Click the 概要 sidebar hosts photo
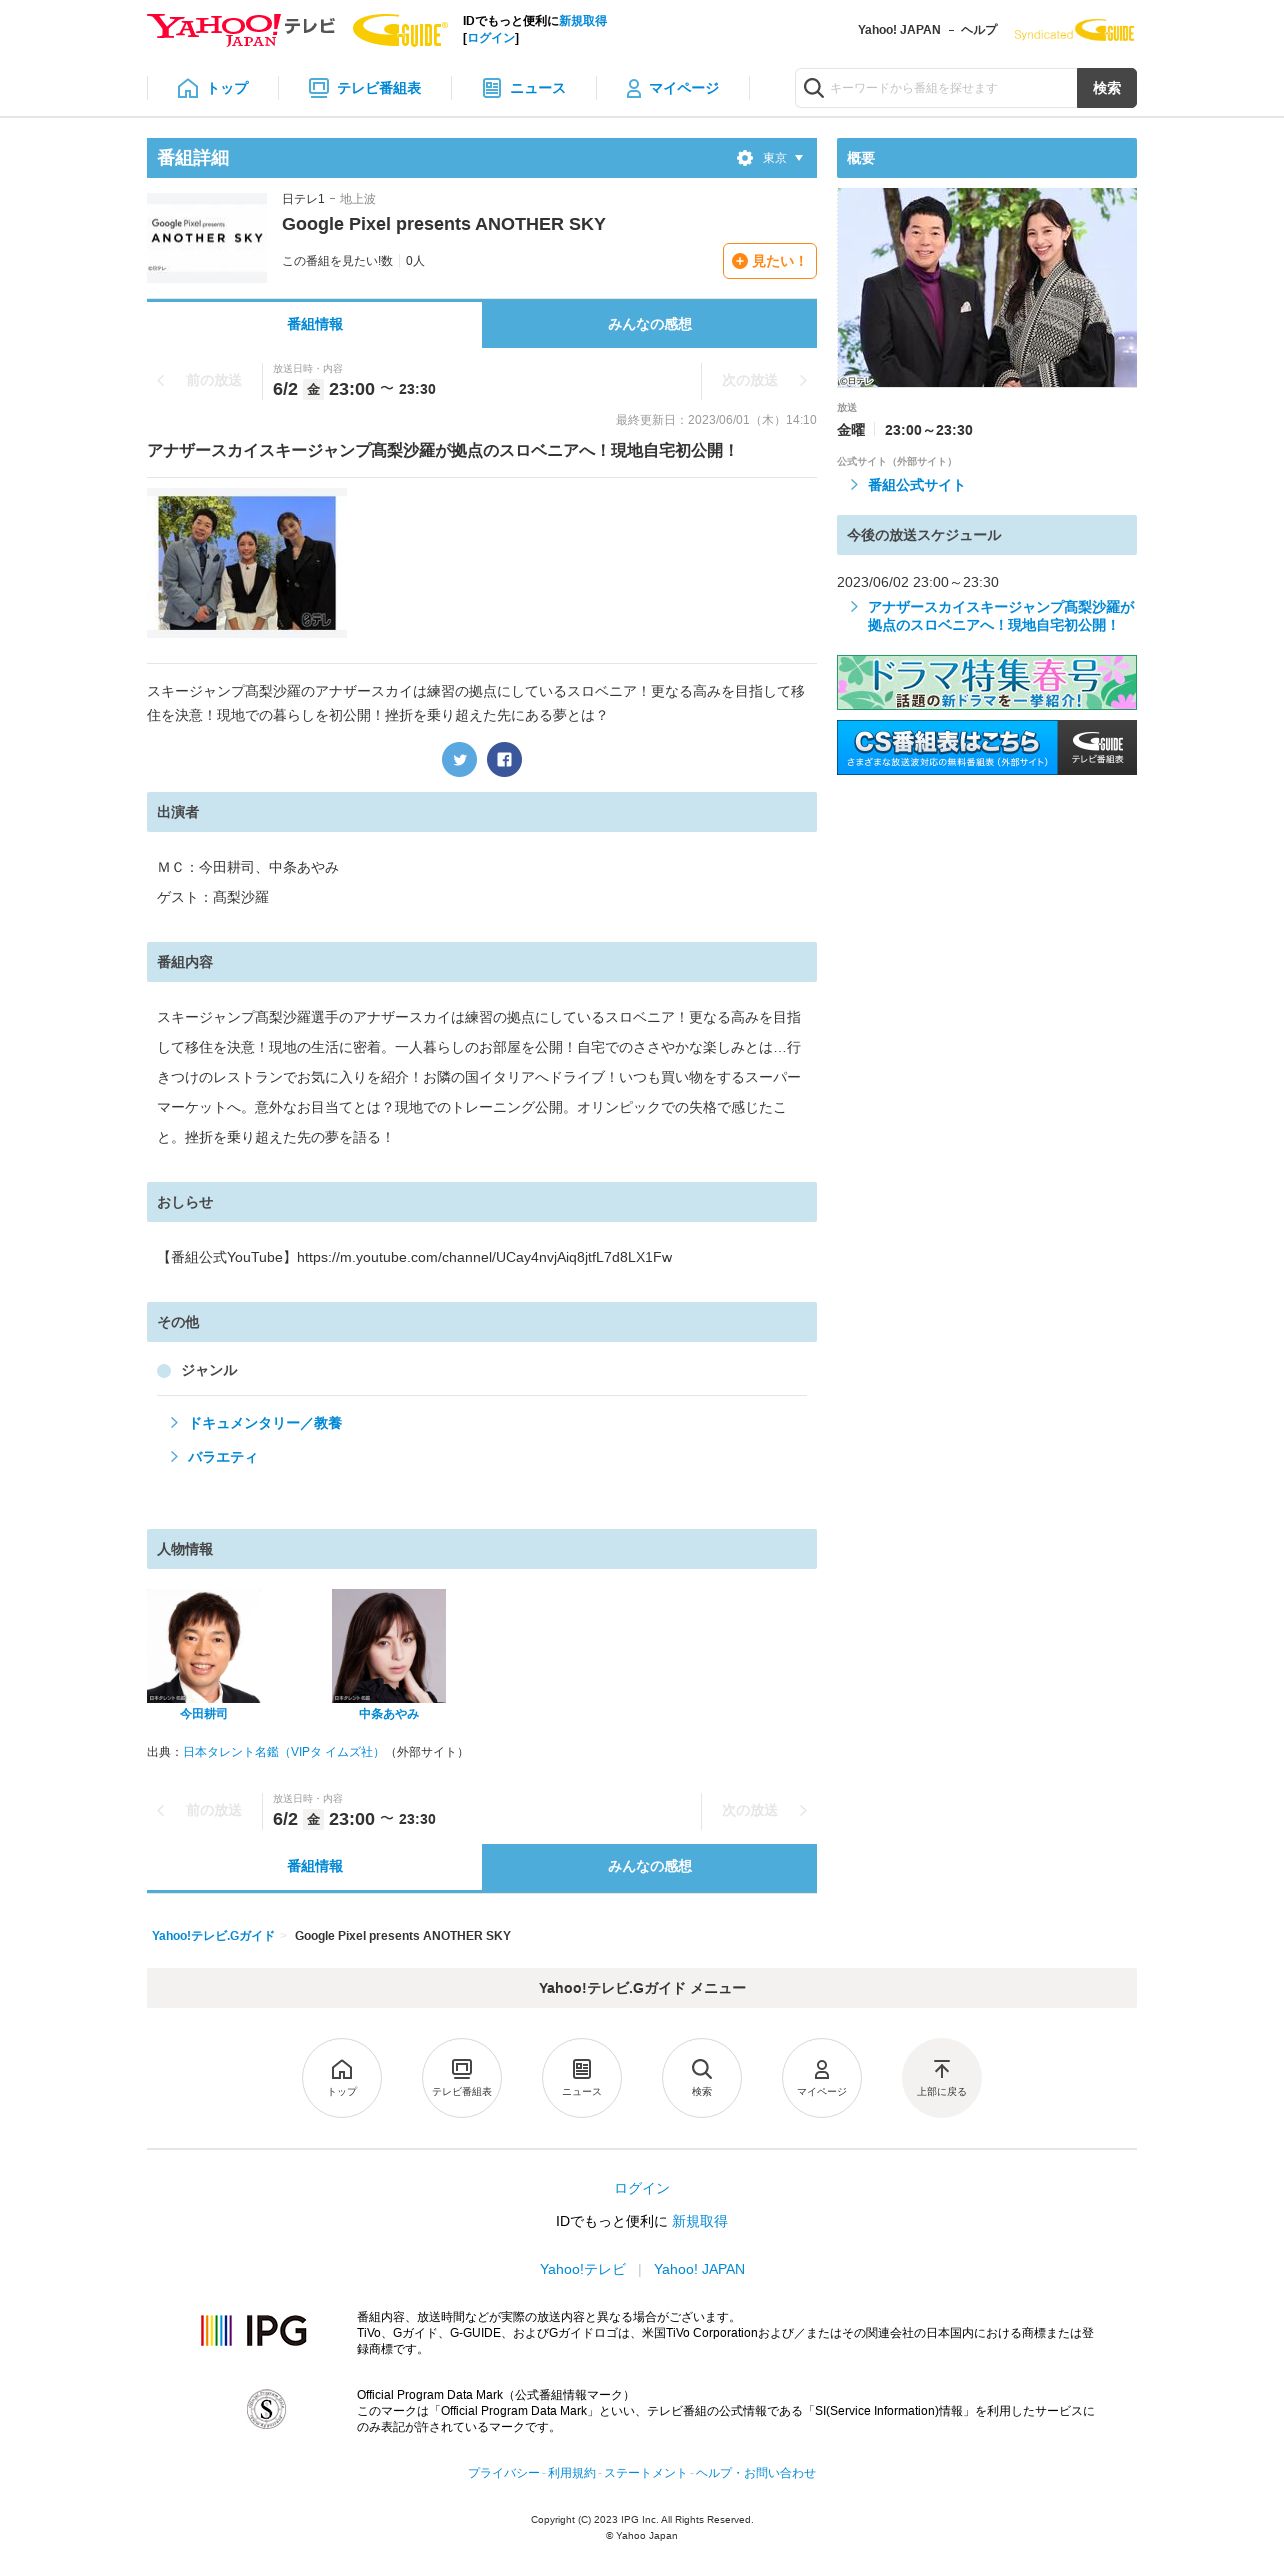Screen dimensions: 1284x2564 click(x=987, y=288)
